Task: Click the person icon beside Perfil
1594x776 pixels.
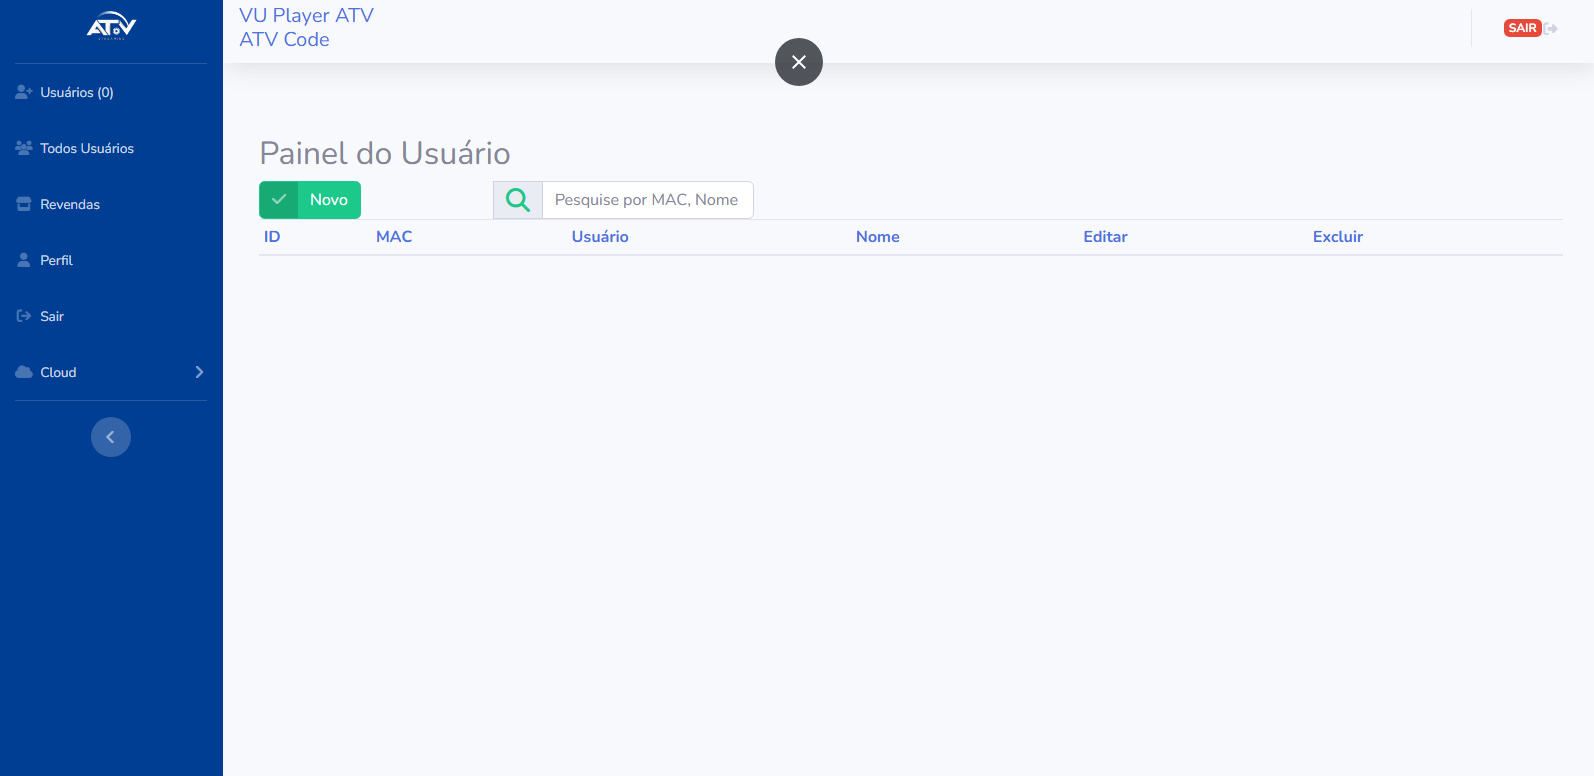Action: 24,260
